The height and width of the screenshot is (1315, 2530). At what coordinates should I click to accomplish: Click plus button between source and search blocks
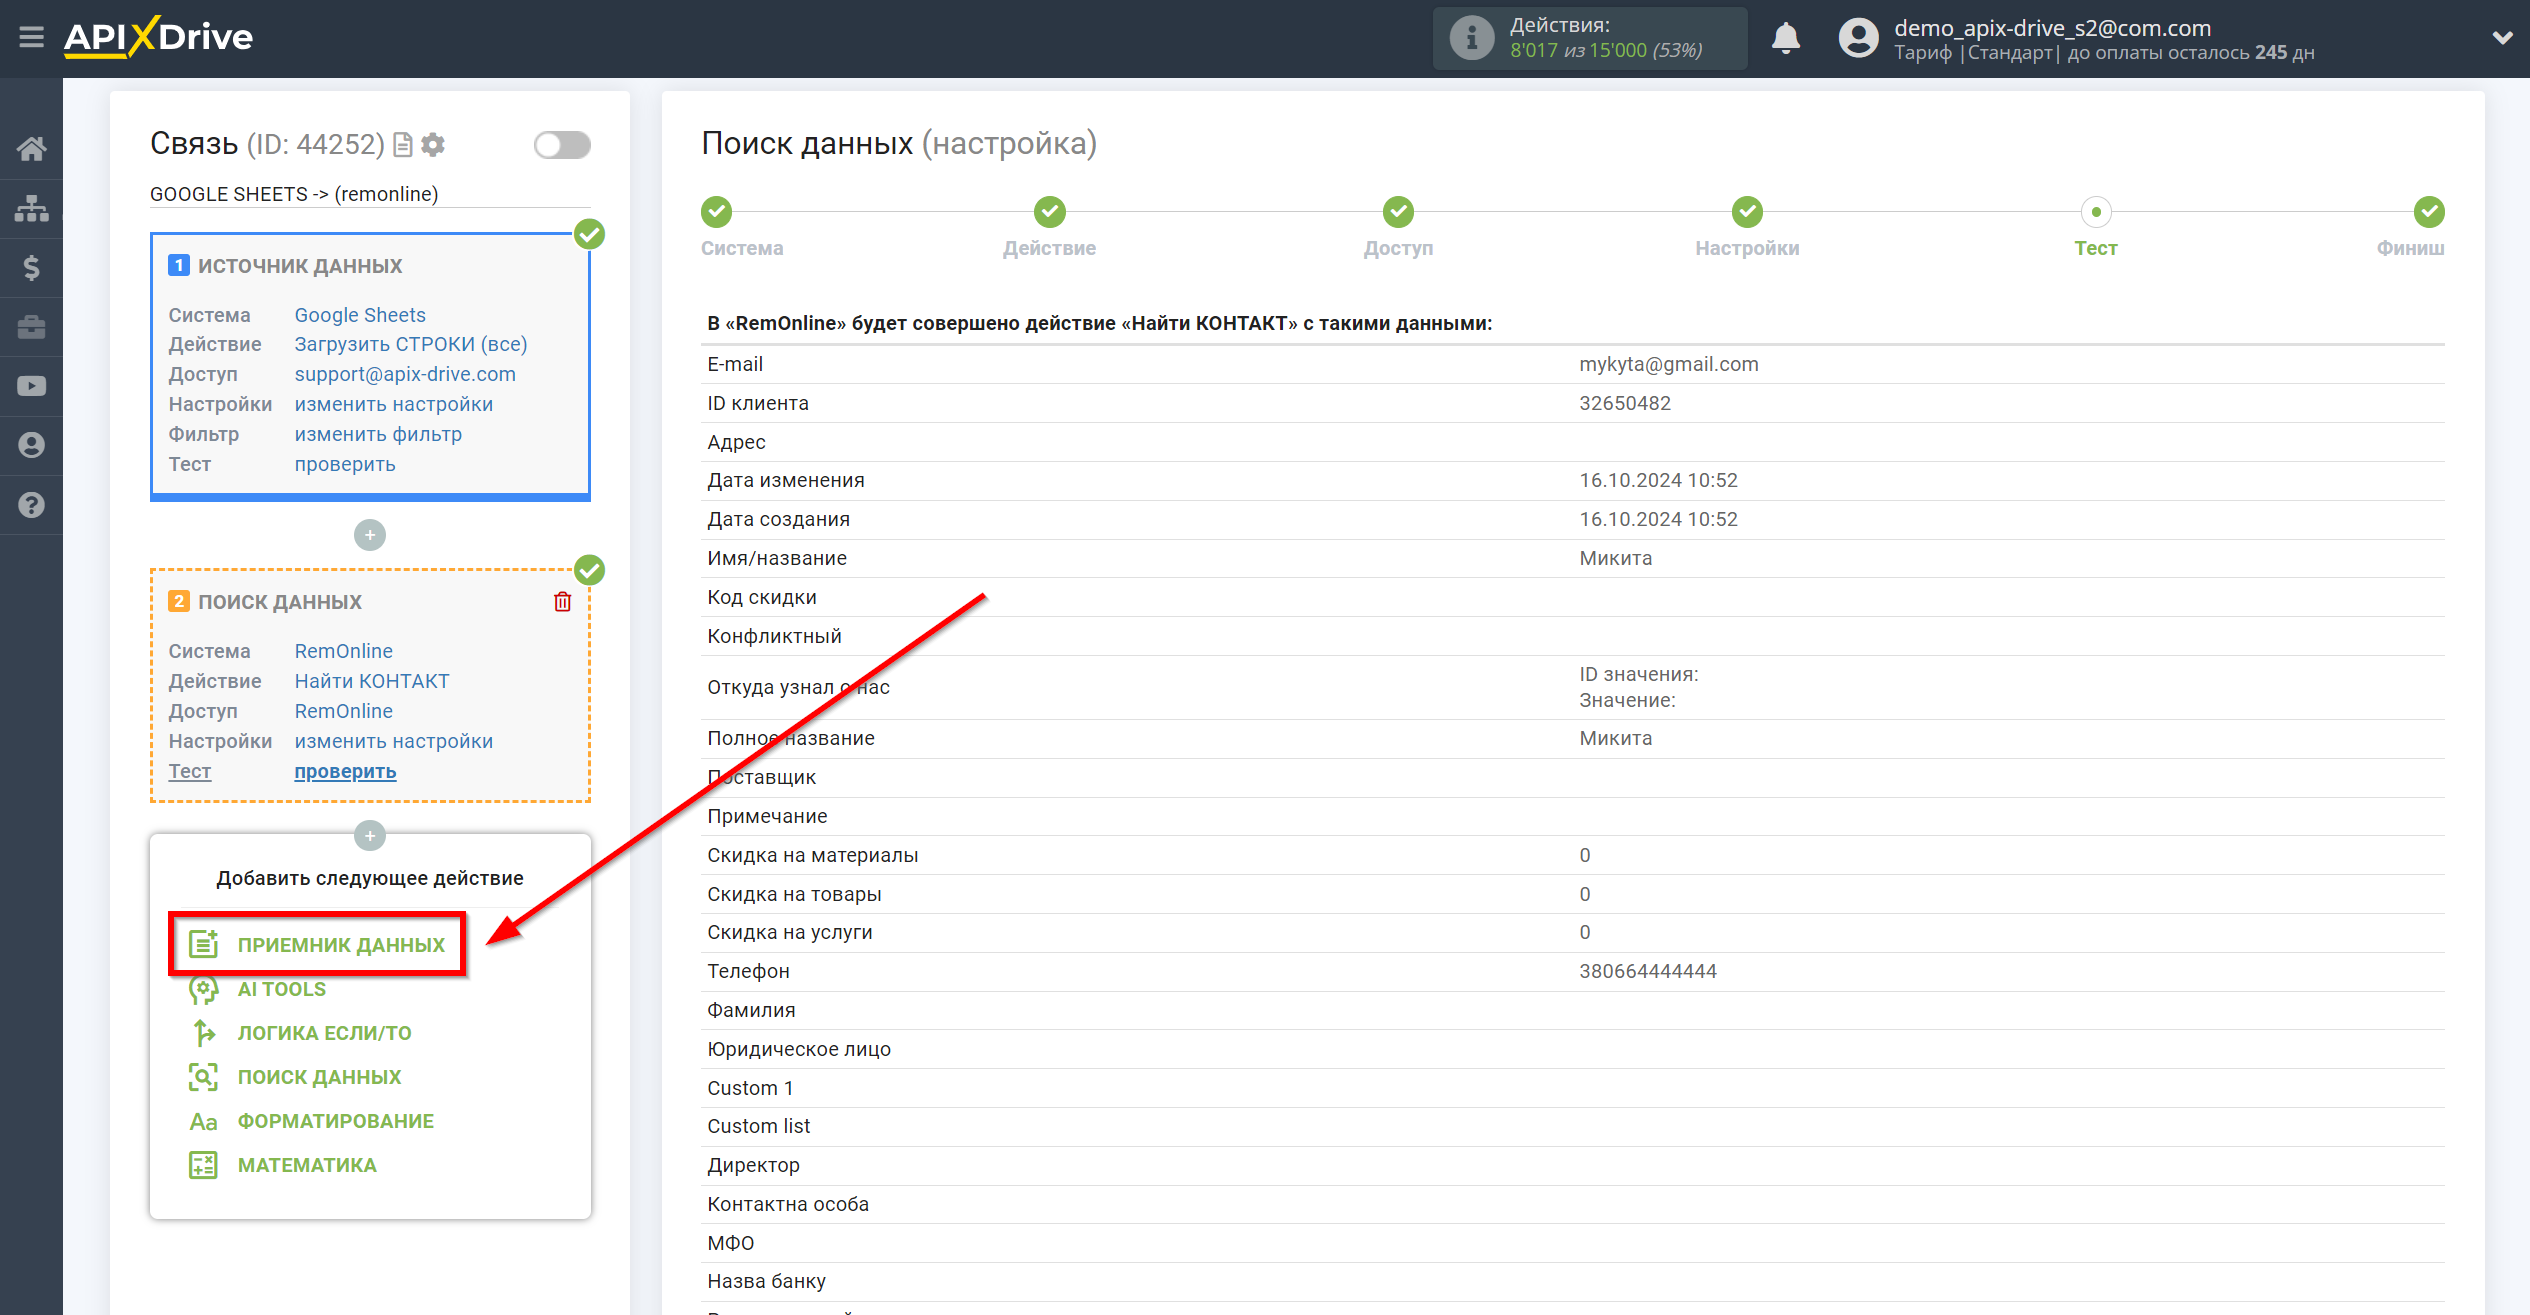370,535
